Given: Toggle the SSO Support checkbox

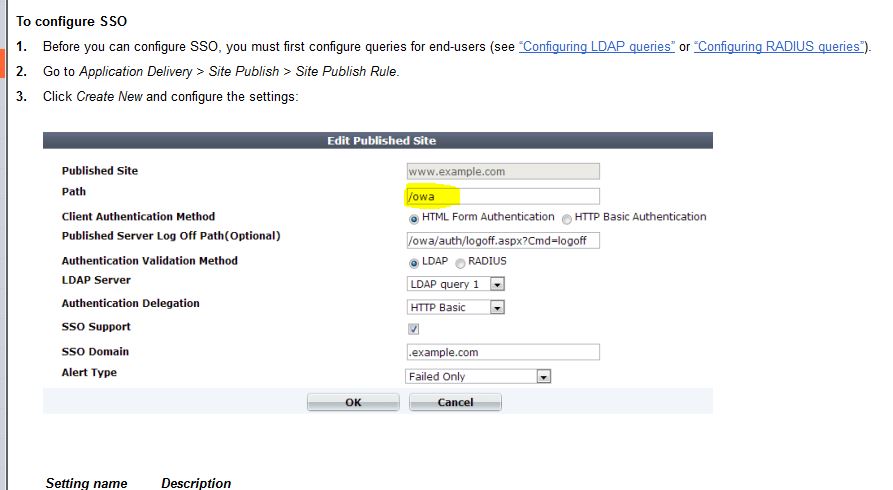Looking at the screenshot, I should (x=414, y=329).
